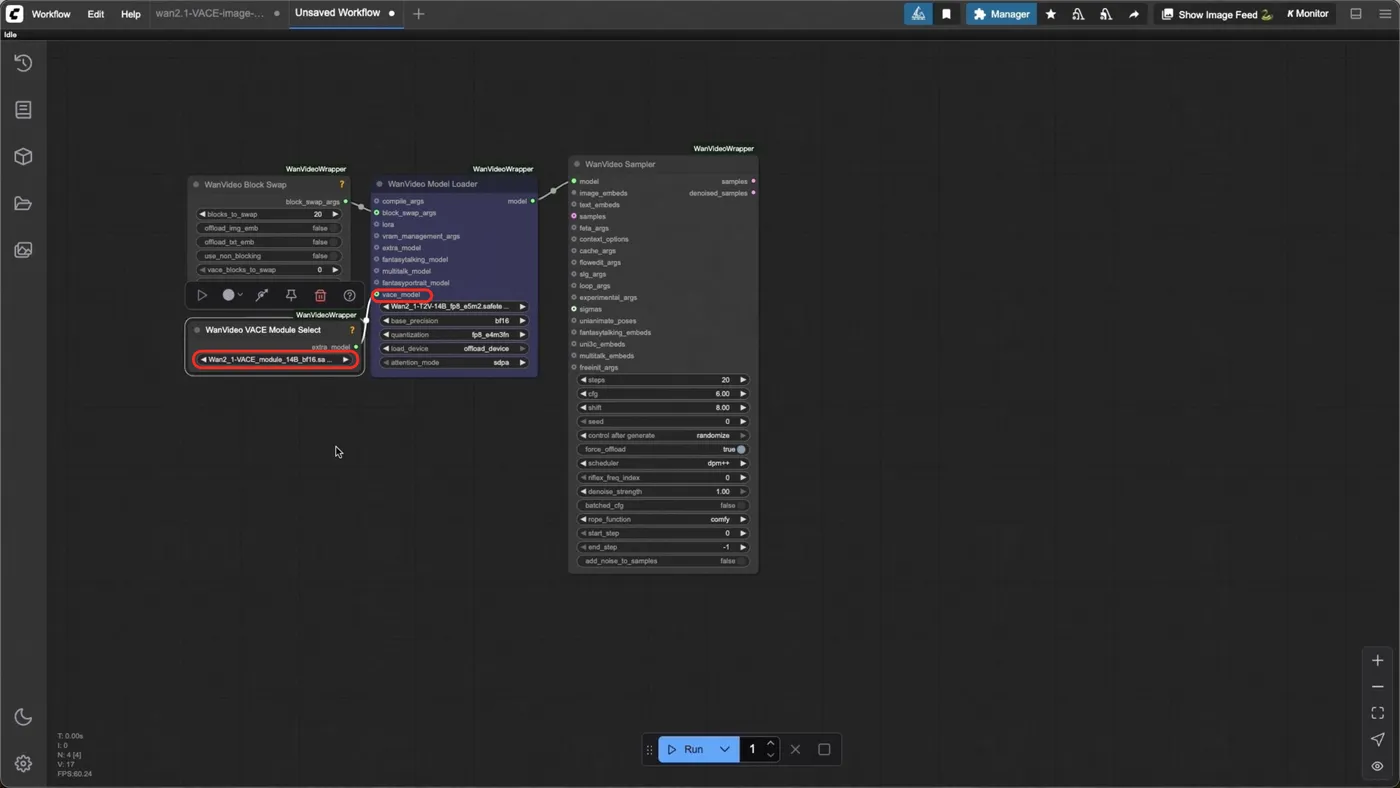The width and height of the screenshot is (1400, 788).
Task: Open the node library list icon in sidebar
Action: click(23, 110)
